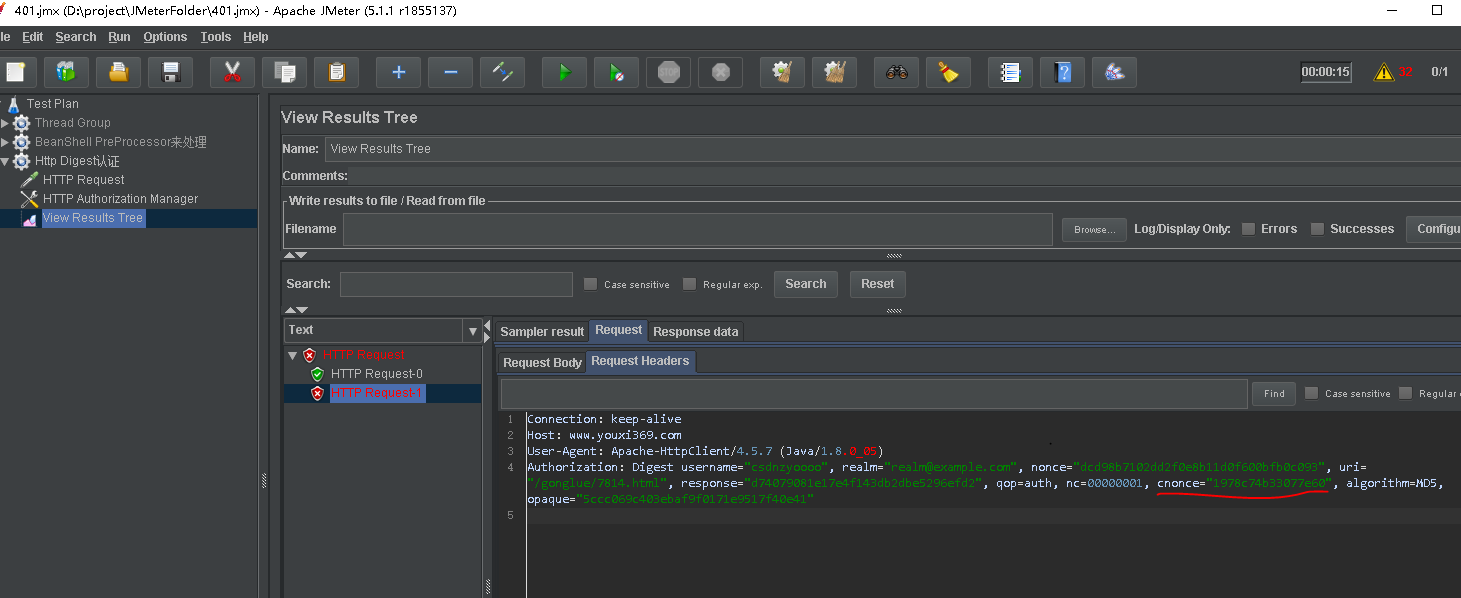Image resolution: width=1461 pixels, height=598 pixels.
Task: Click the Find button
Action: pos(1274,393)
